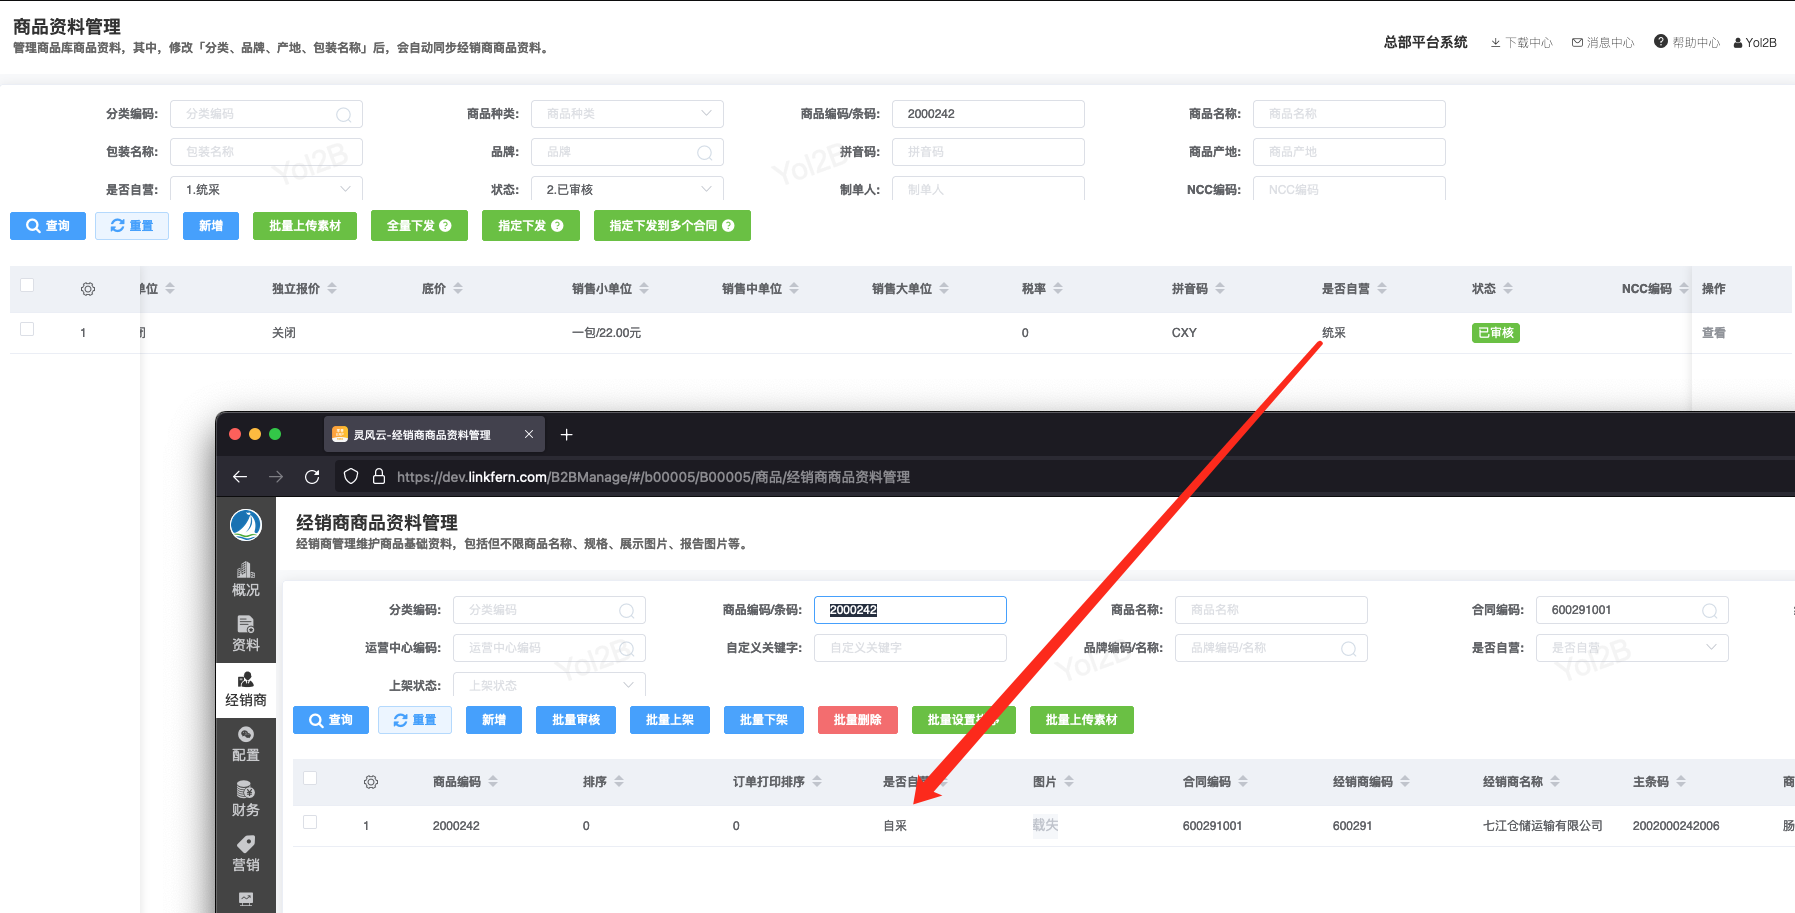Open 帮助中心 link in top bar

click(1687, 43)
